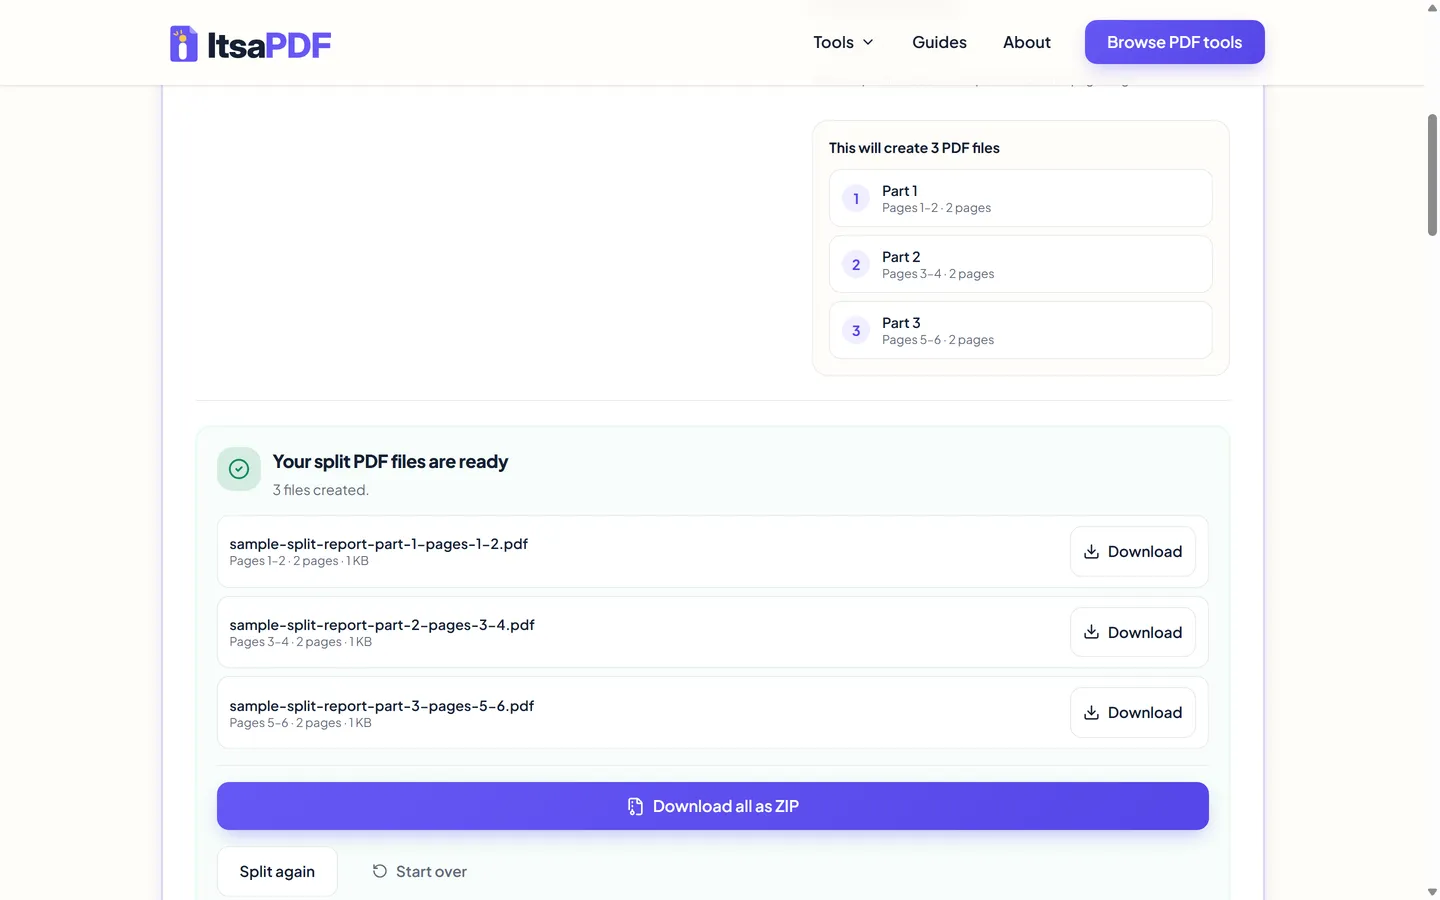
Task: Click the green checkmark success icon
Action: tap(239, 469)
